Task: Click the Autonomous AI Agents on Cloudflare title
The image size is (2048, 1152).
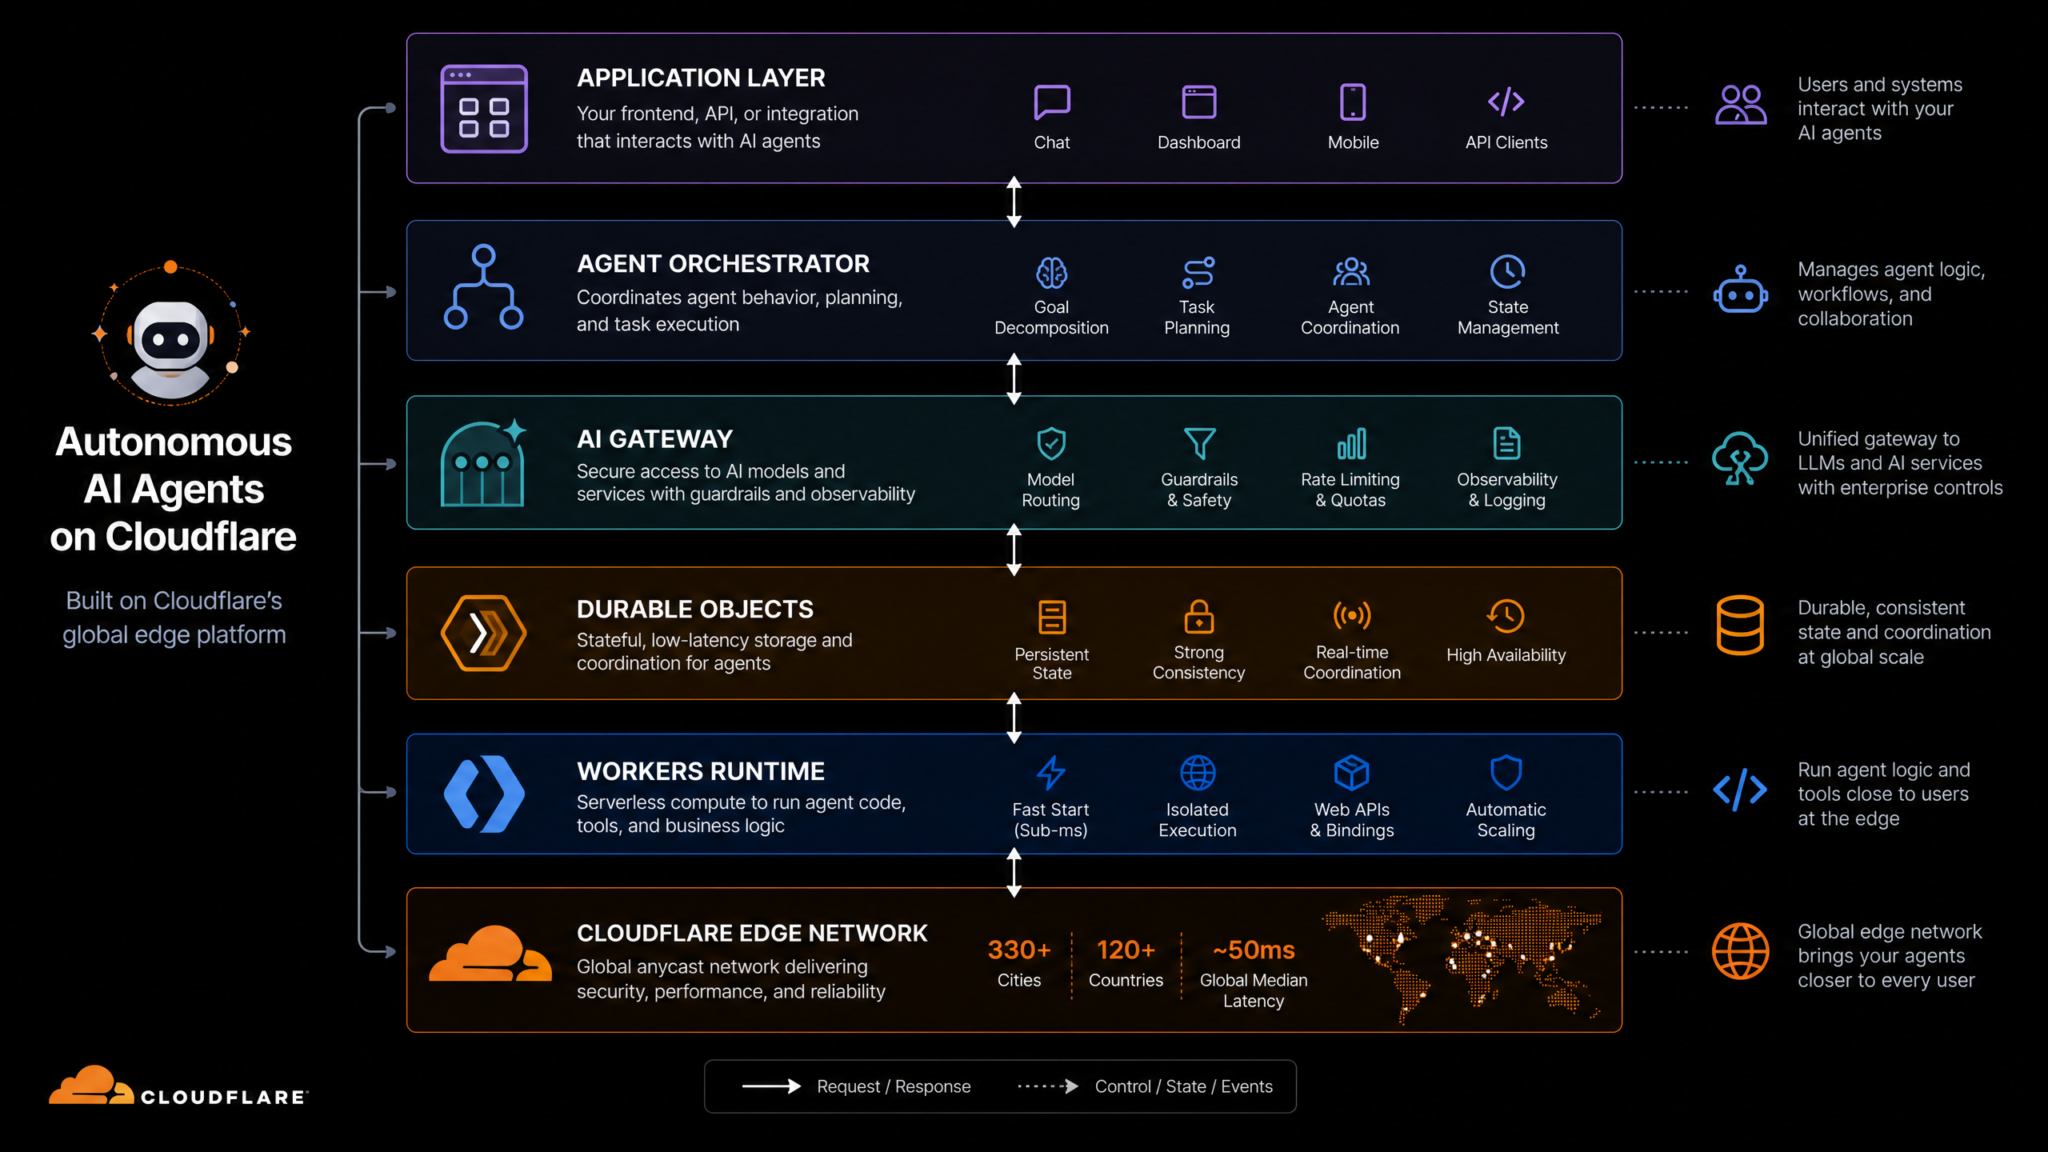Action: click(x=173, y=489)
